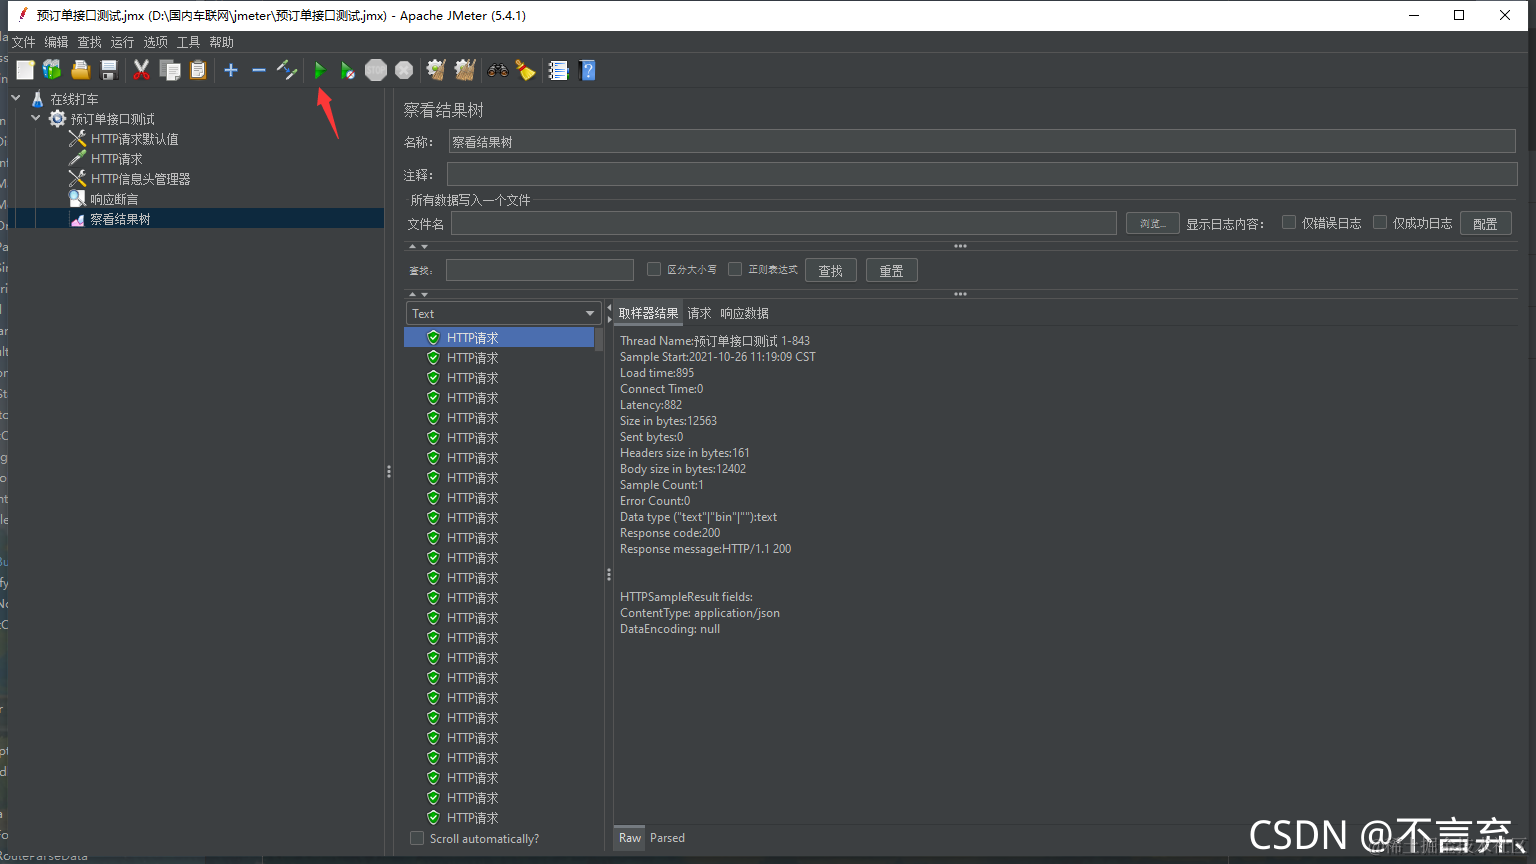
Task: Open the 选项 menu
Action: coord(155,42)
